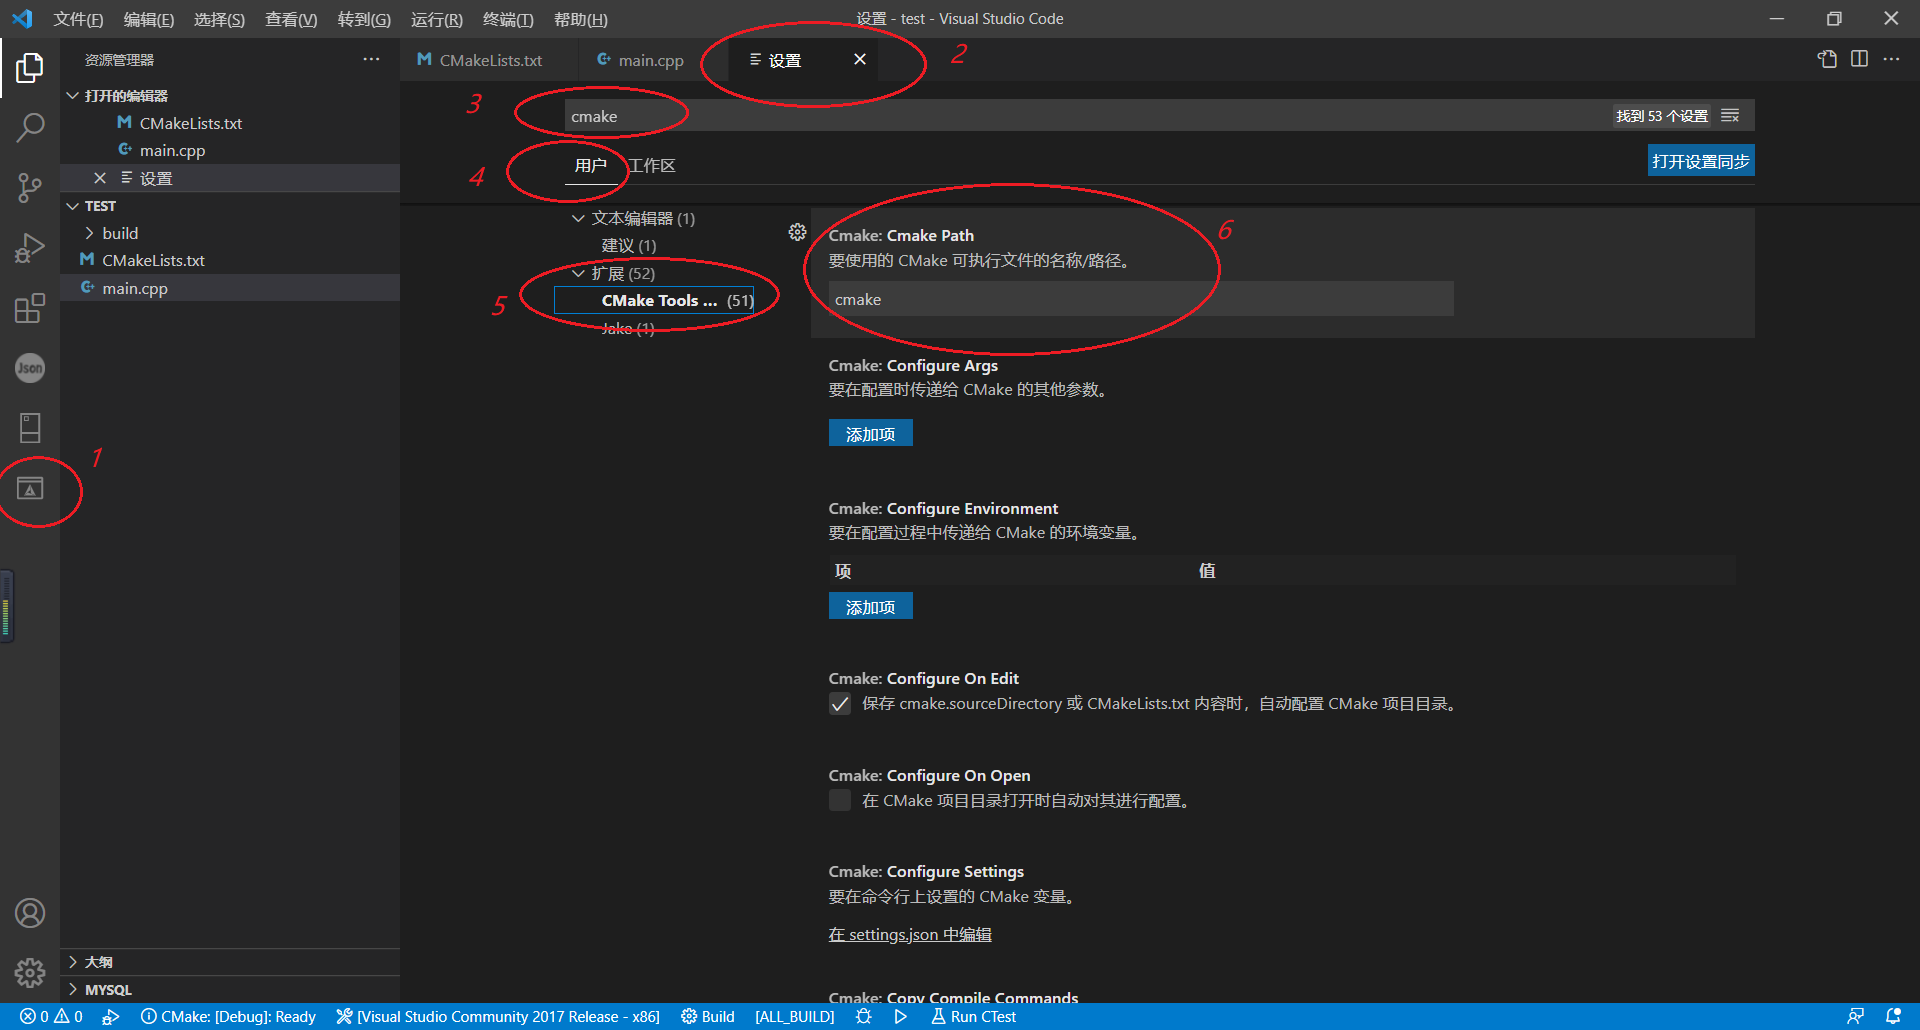
Task: Click the settings gear next to Cmake Path
Action: [797, 231]
